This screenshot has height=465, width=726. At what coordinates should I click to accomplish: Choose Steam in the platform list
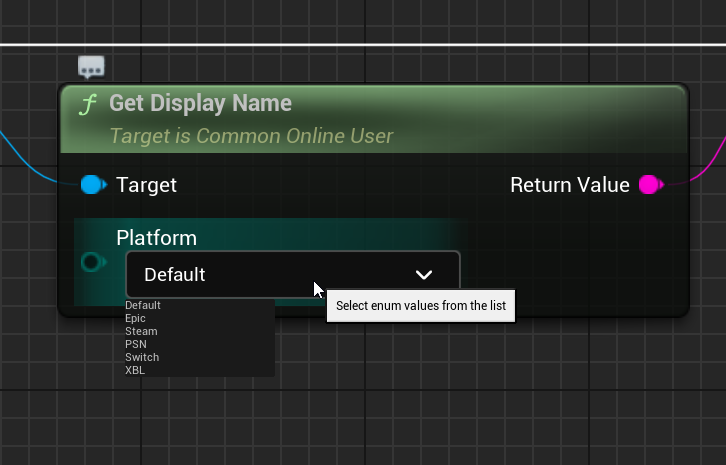pyautogui.click(x=200, y=331)
